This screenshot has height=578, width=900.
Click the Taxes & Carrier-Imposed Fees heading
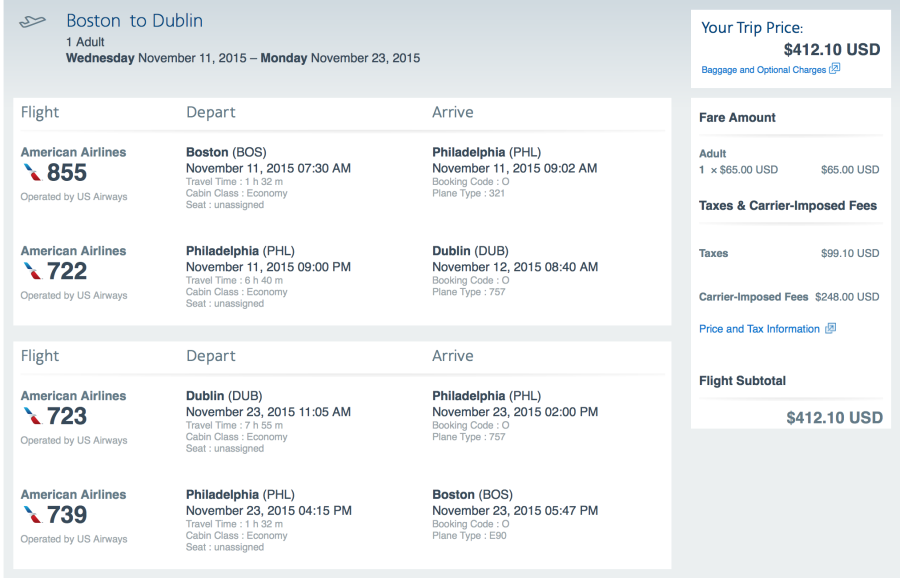point(787,206)
